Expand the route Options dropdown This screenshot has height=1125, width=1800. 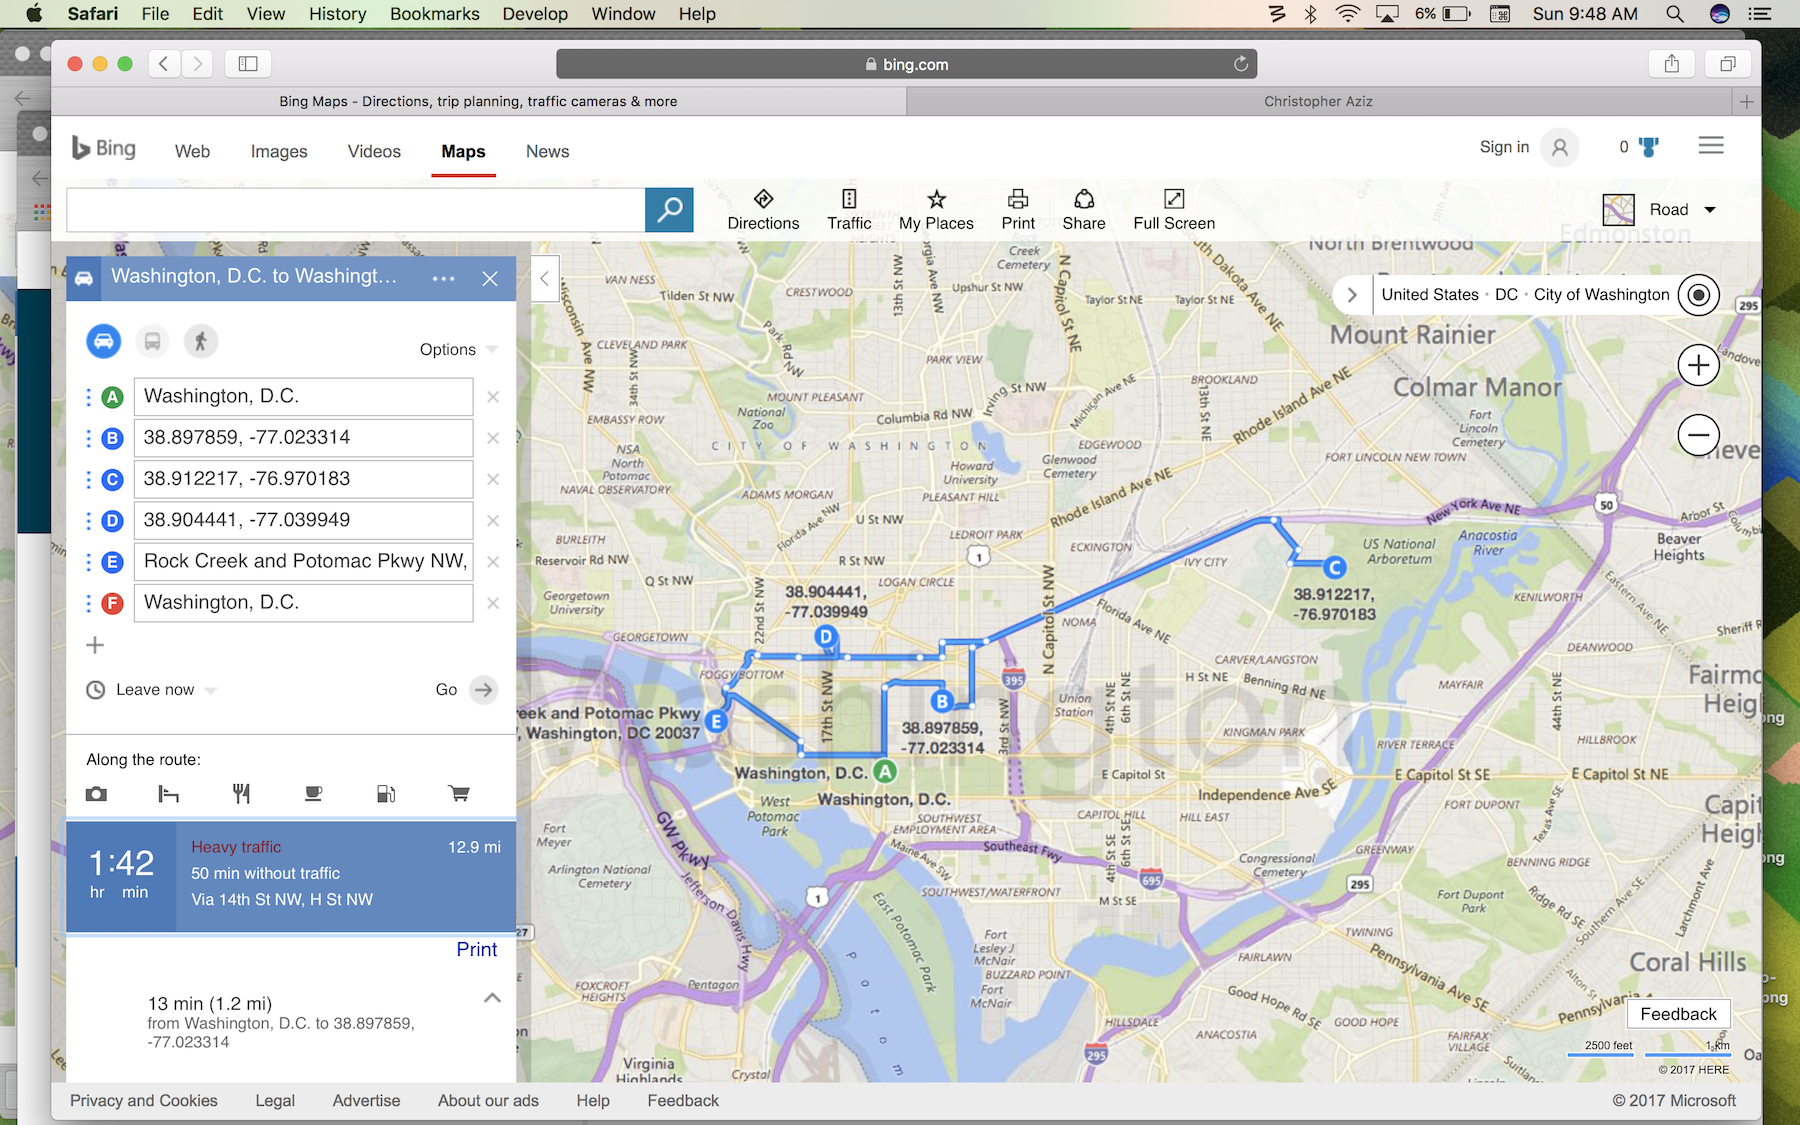[x=459, y=349]
